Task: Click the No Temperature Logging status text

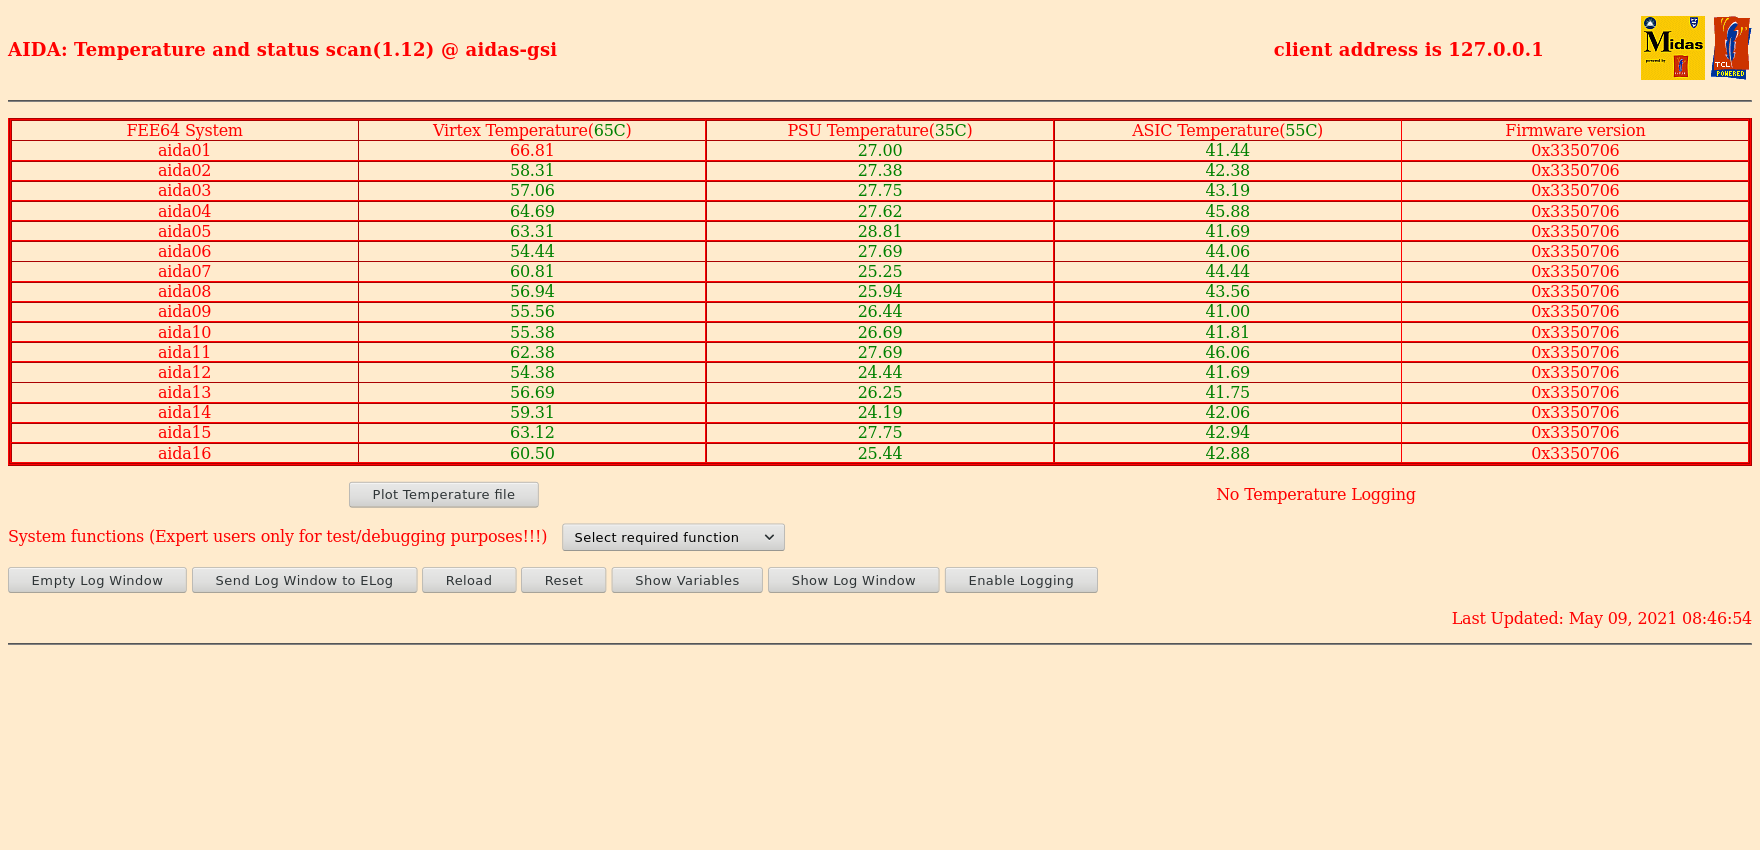Action: (x=1315, y=494)
